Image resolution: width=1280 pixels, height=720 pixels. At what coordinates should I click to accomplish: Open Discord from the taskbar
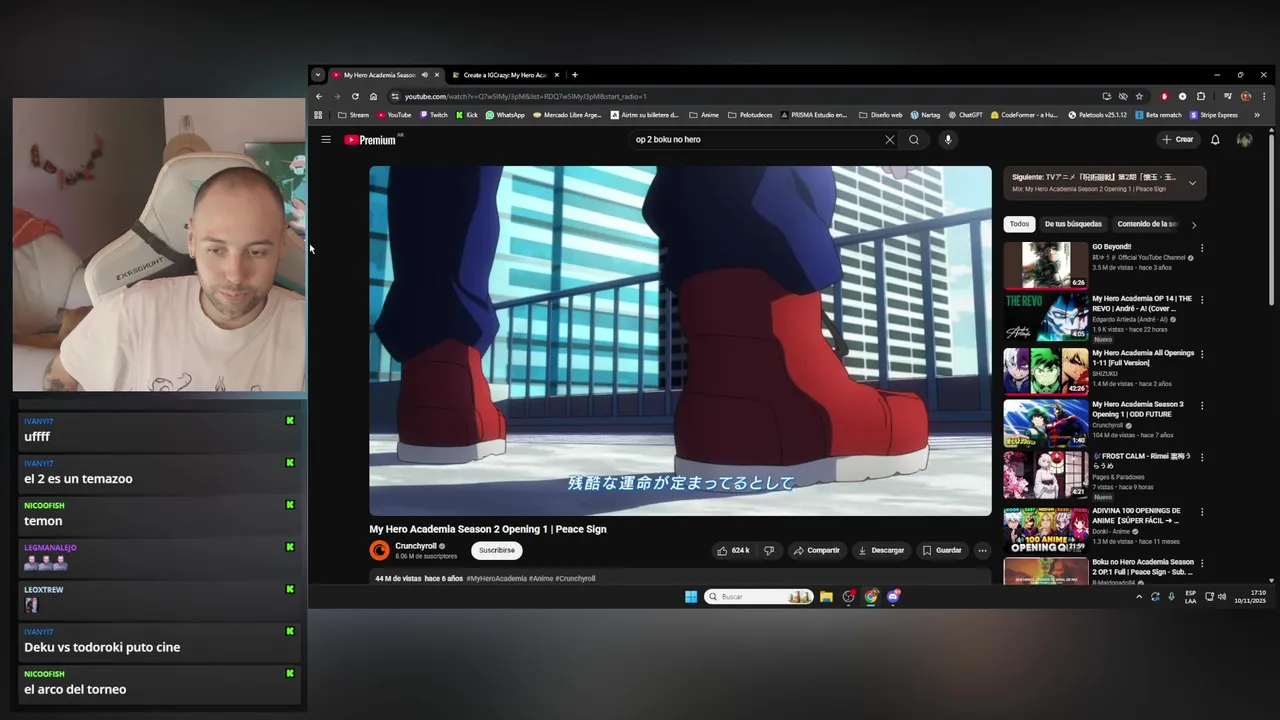(894, 597)
